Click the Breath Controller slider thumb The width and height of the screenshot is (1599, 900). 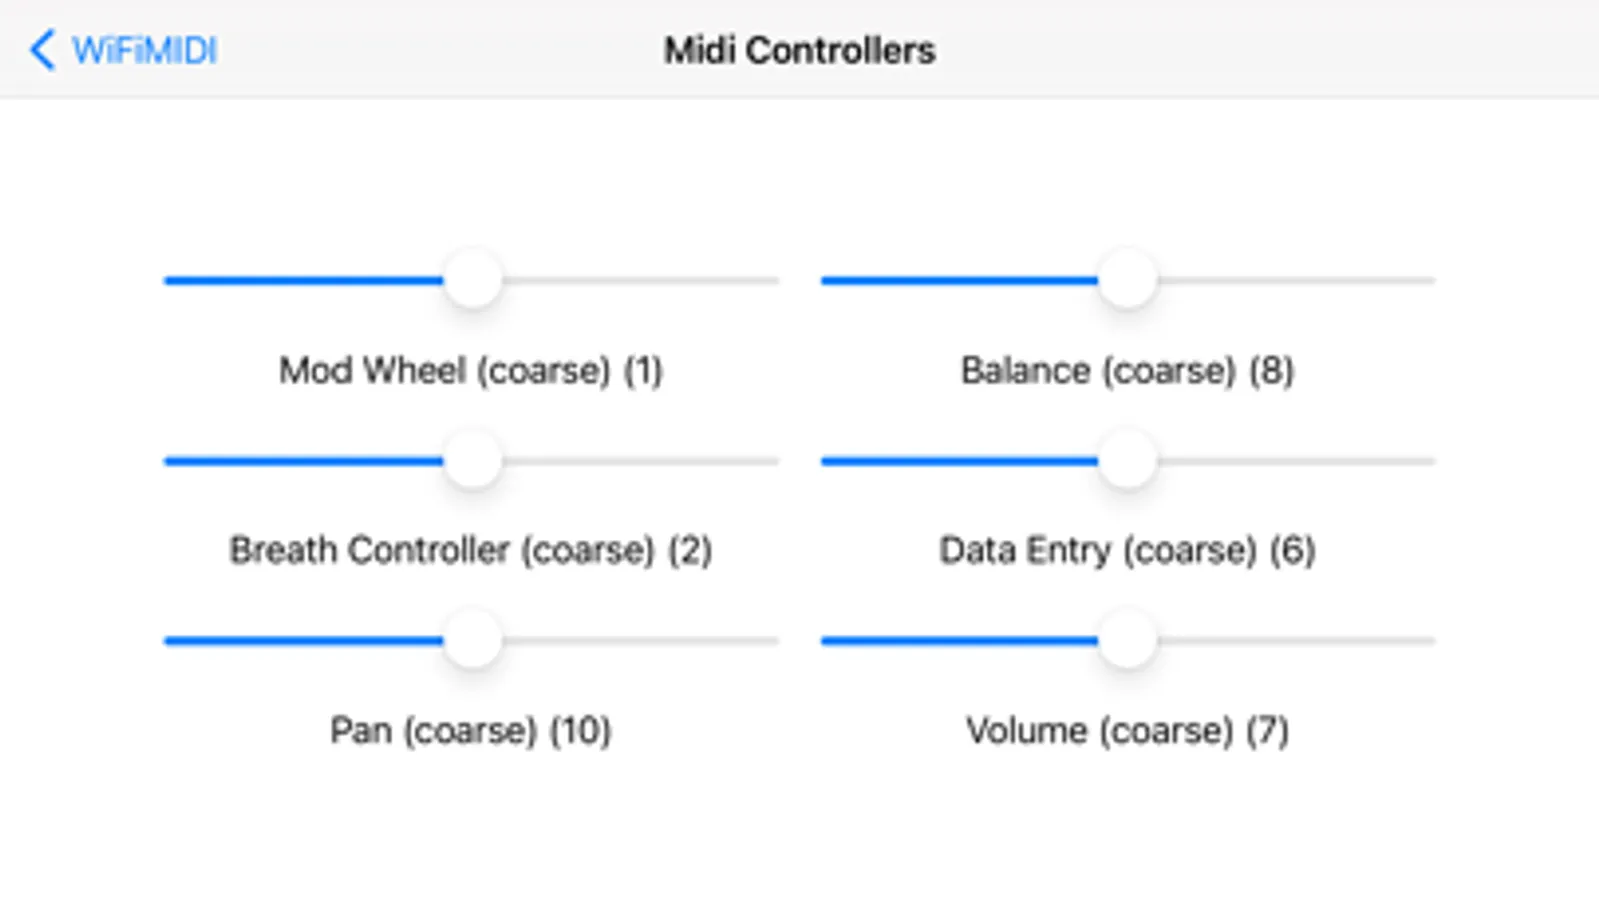(472, 461)
